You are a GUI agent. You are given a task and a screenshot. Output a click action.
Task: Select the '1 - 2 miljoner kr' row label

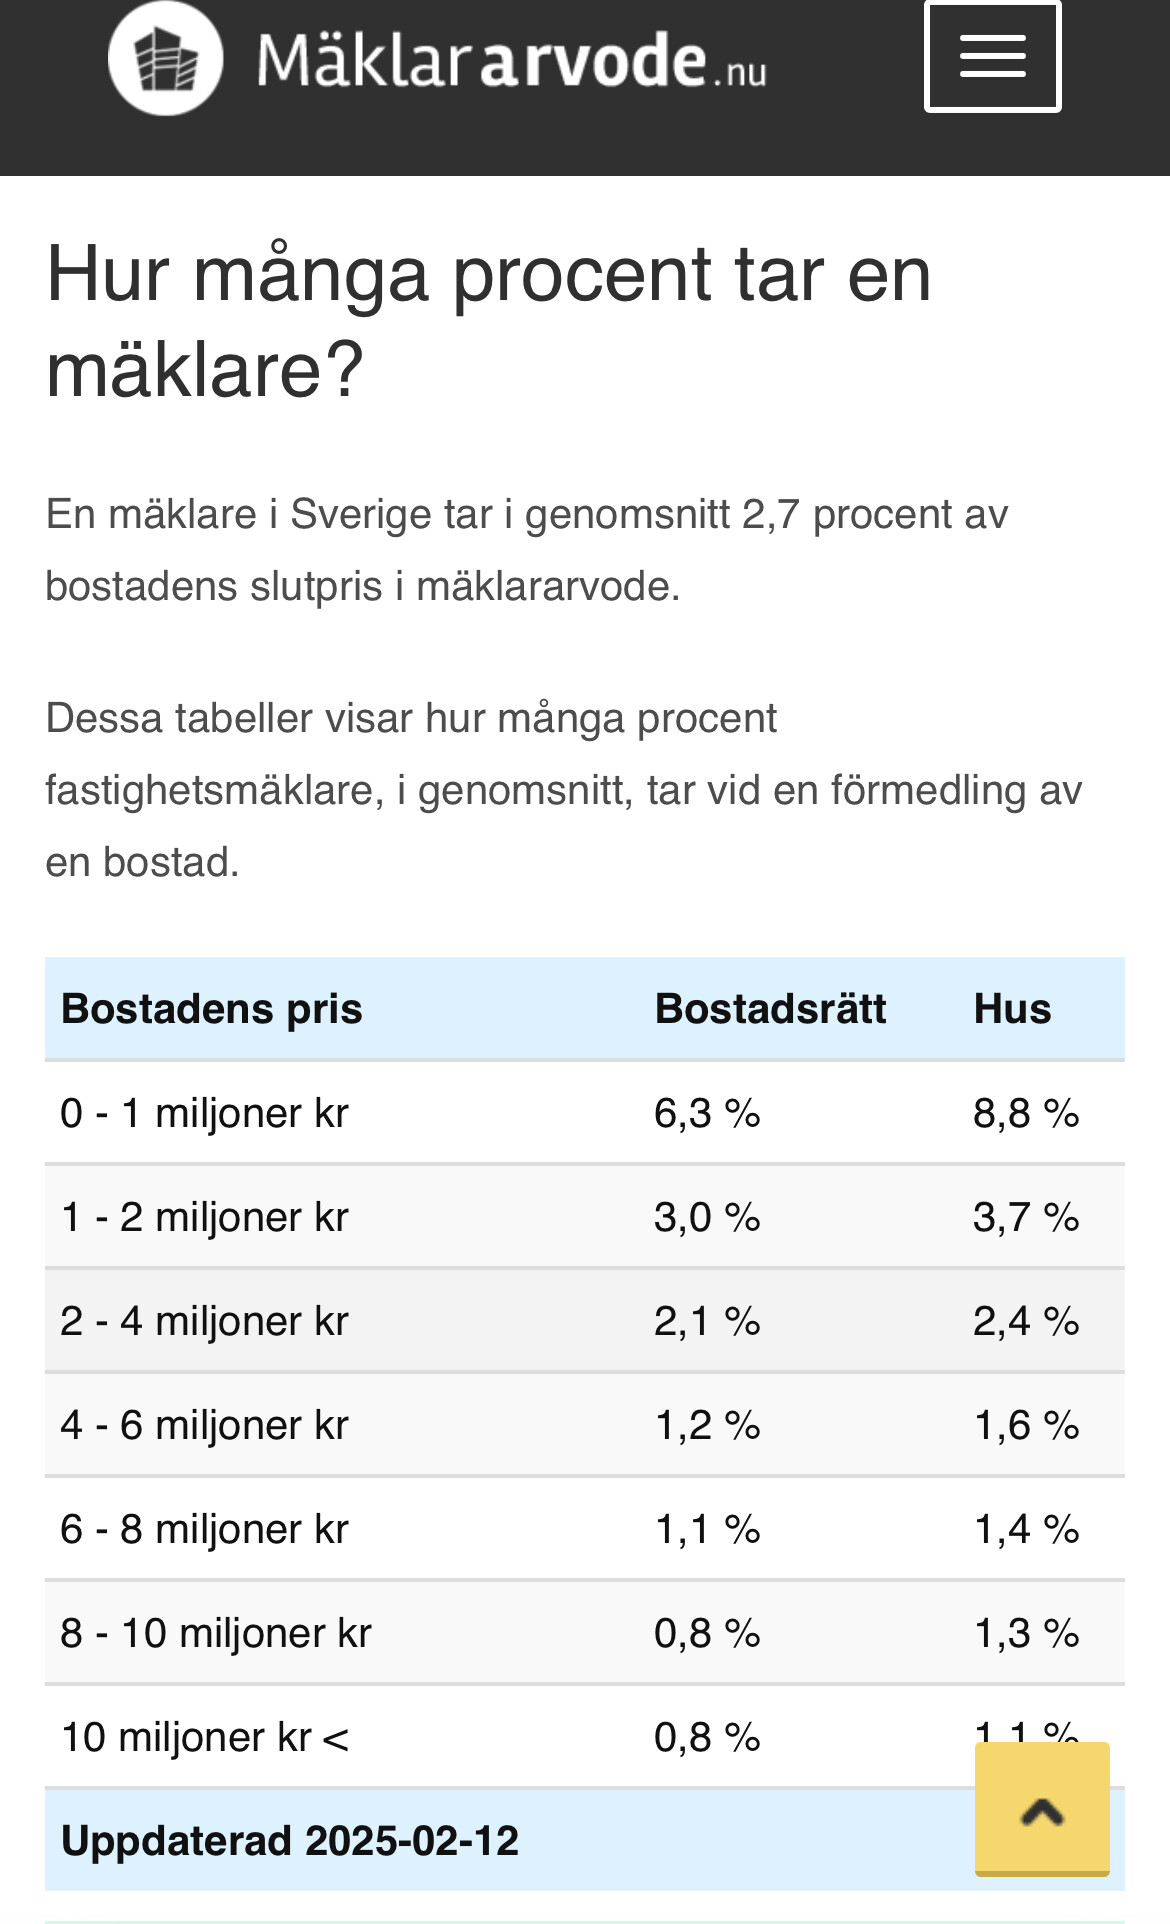pyautogui.click(x=205, y=1217)
